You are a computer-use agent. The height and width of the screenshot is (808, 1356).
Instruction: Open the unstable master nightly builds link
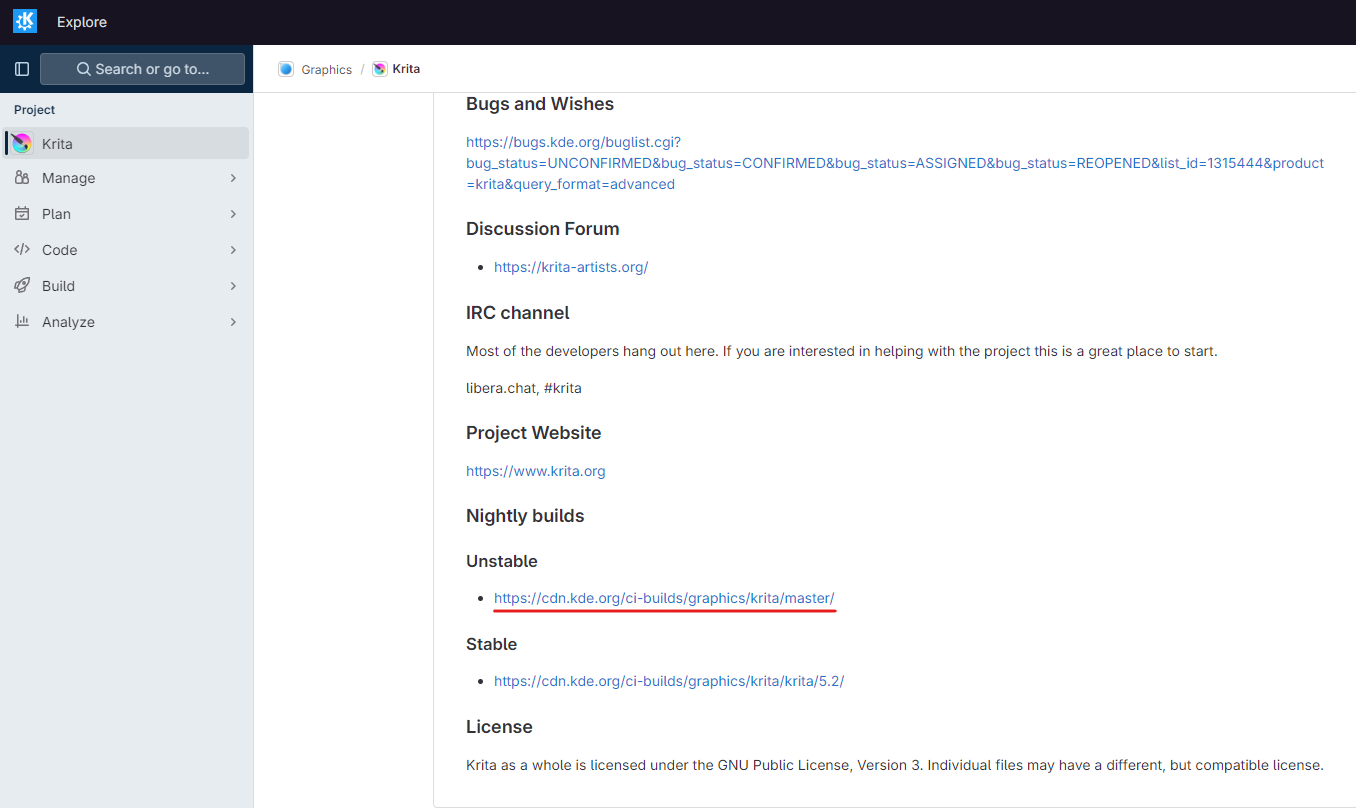tap(664, 598)
